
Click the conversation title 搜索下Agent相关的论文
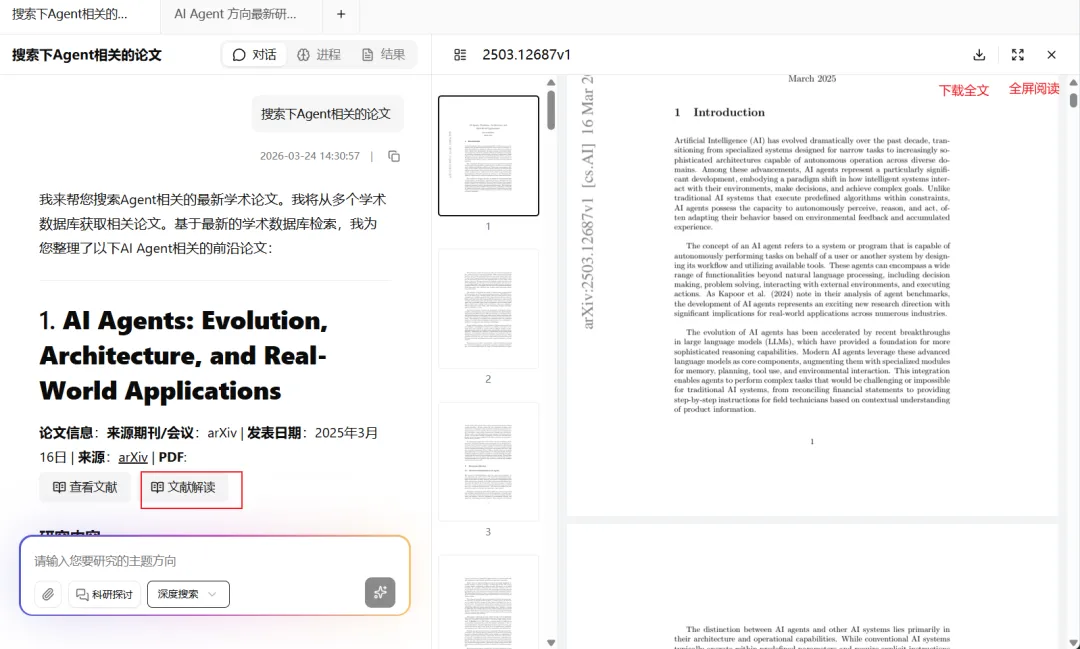(87, 54)
